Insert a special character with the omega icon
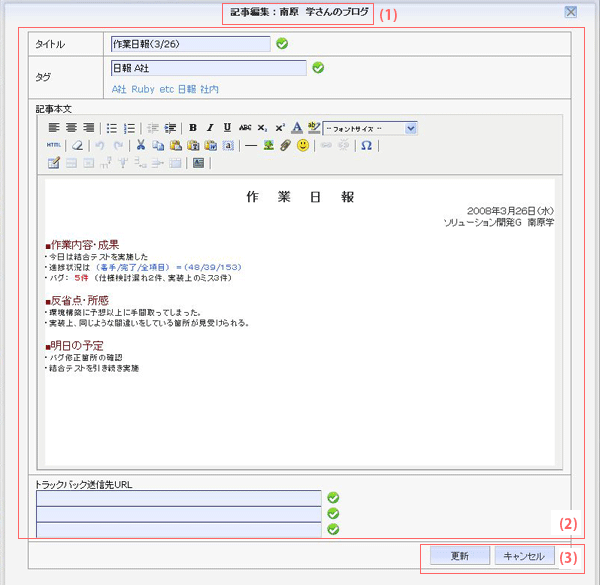Viewport: 600px width, 585px height. [x=367, y=145]
